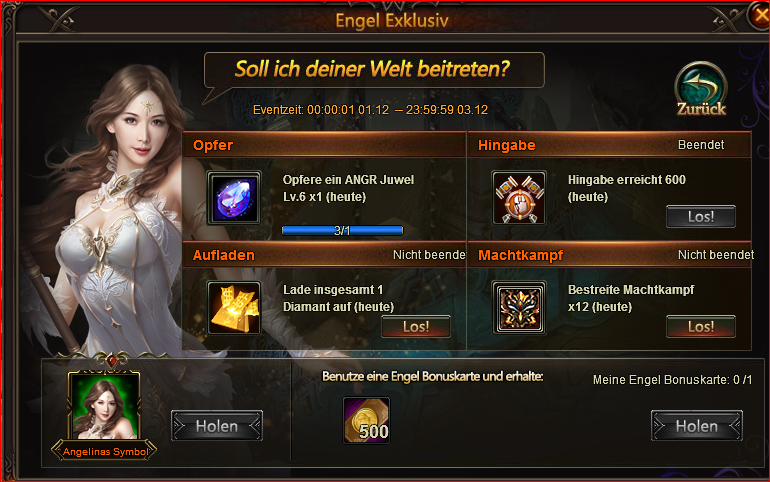Close the Engel Exklusiv window
This screenshot has width=770, height=482.
(760, 16)
